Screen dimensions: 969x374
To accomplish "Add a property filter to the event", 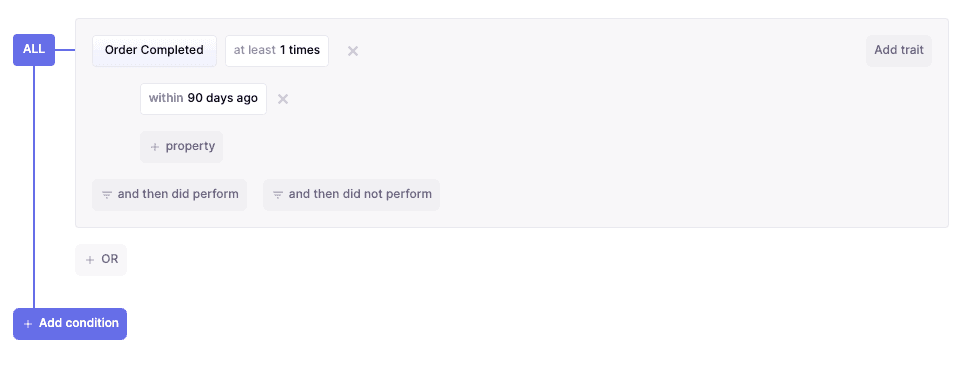I will [182, 147].
